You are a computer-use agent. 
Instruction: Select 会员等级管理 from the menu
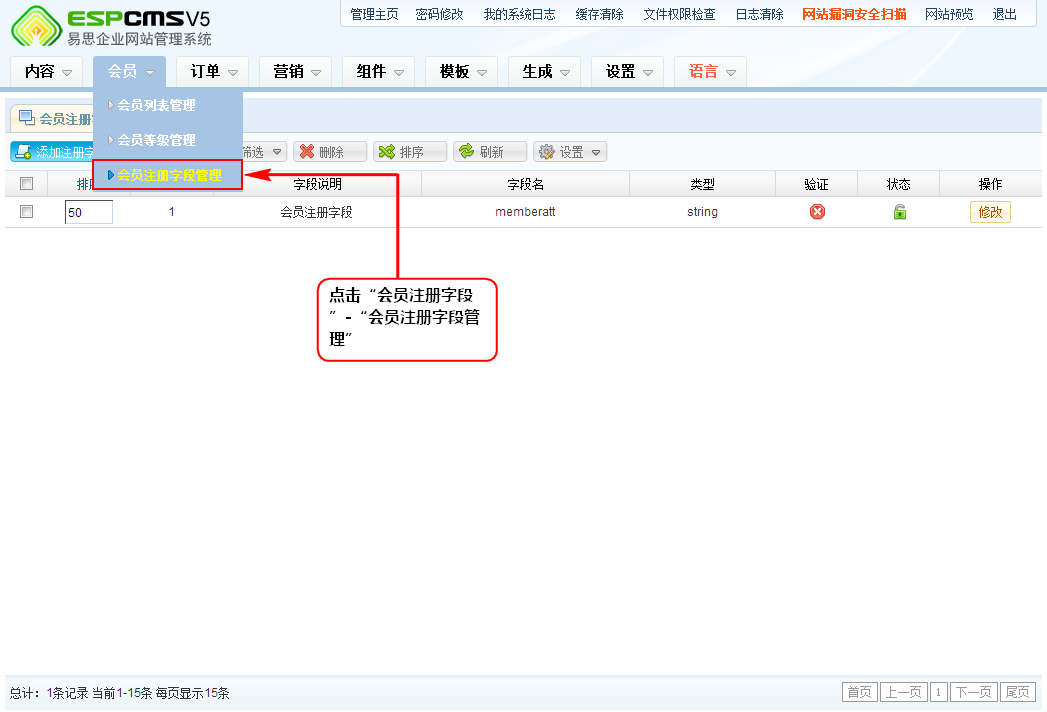(157, 140)
